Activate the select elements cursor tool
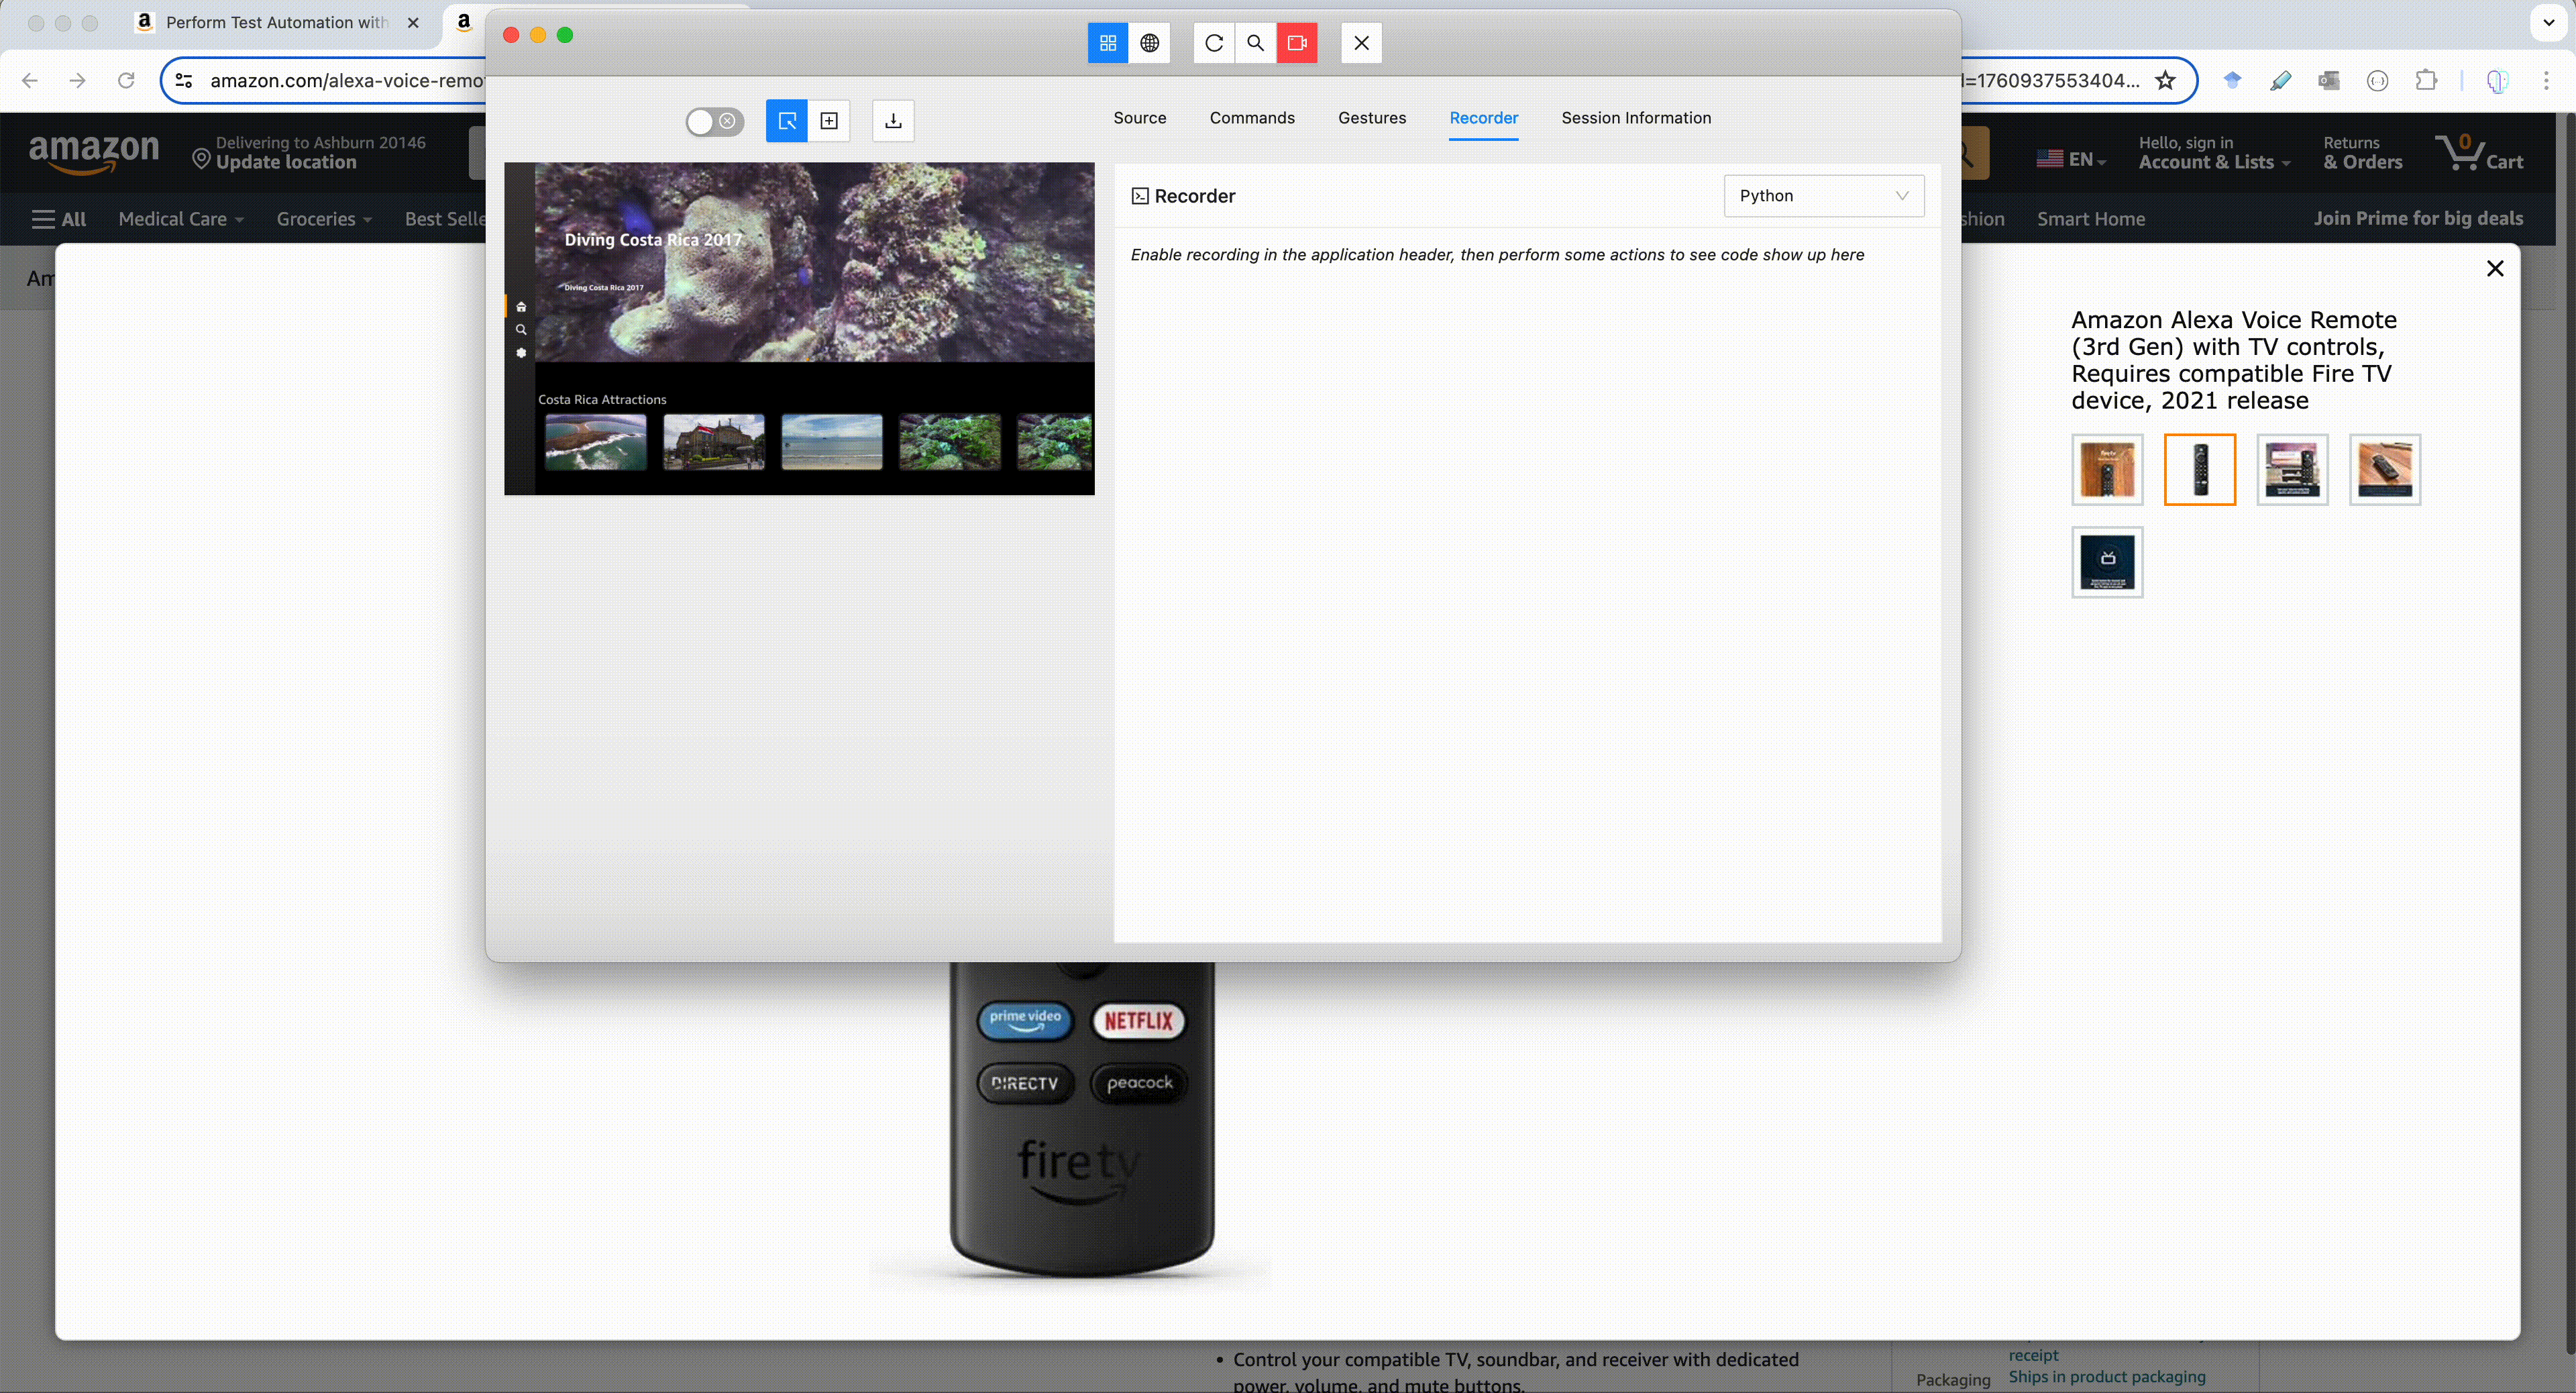 [787, 121]
